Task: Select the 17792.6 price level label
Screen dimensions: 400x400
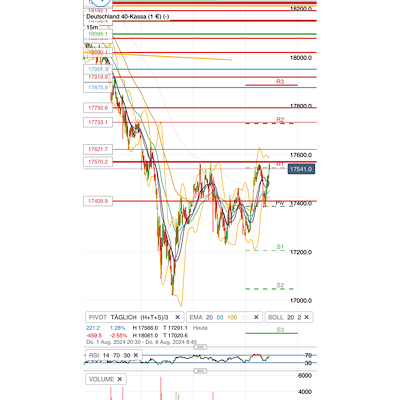Action: [98, 108]
